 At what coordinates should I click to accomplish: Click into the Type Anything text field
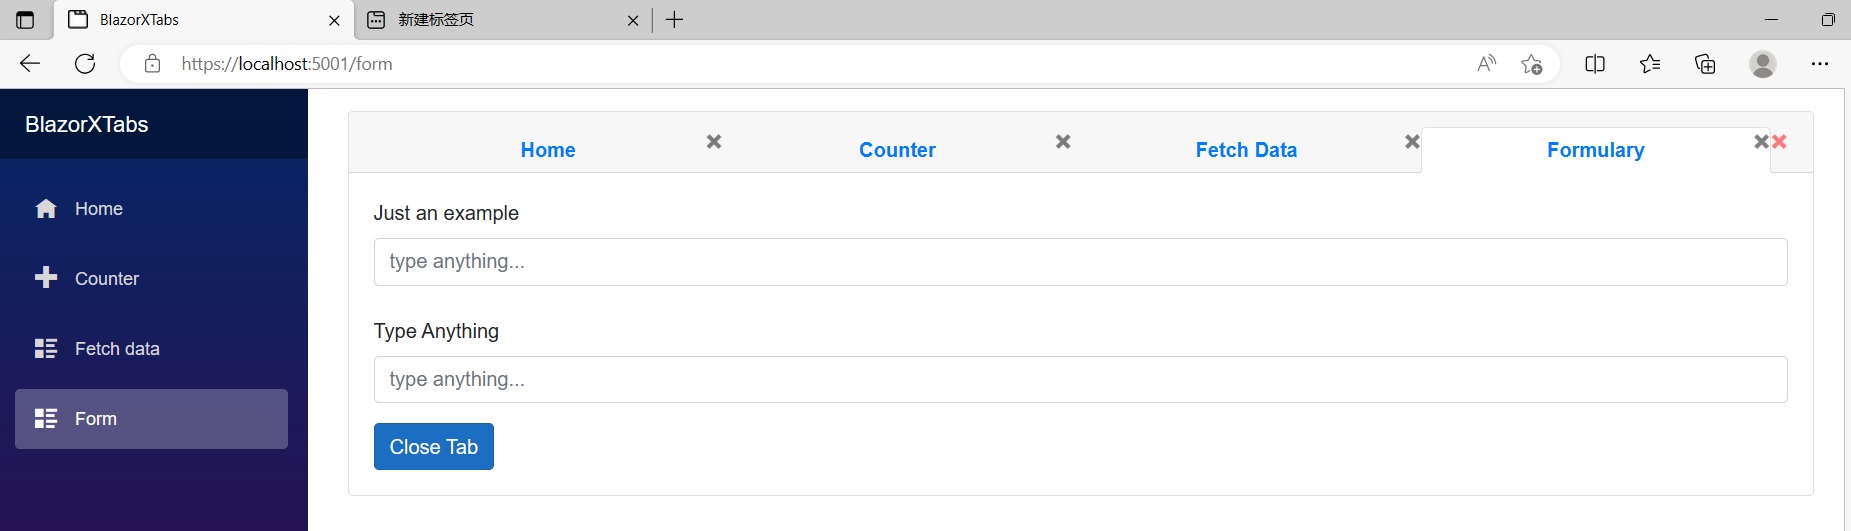click(1080, 380)
